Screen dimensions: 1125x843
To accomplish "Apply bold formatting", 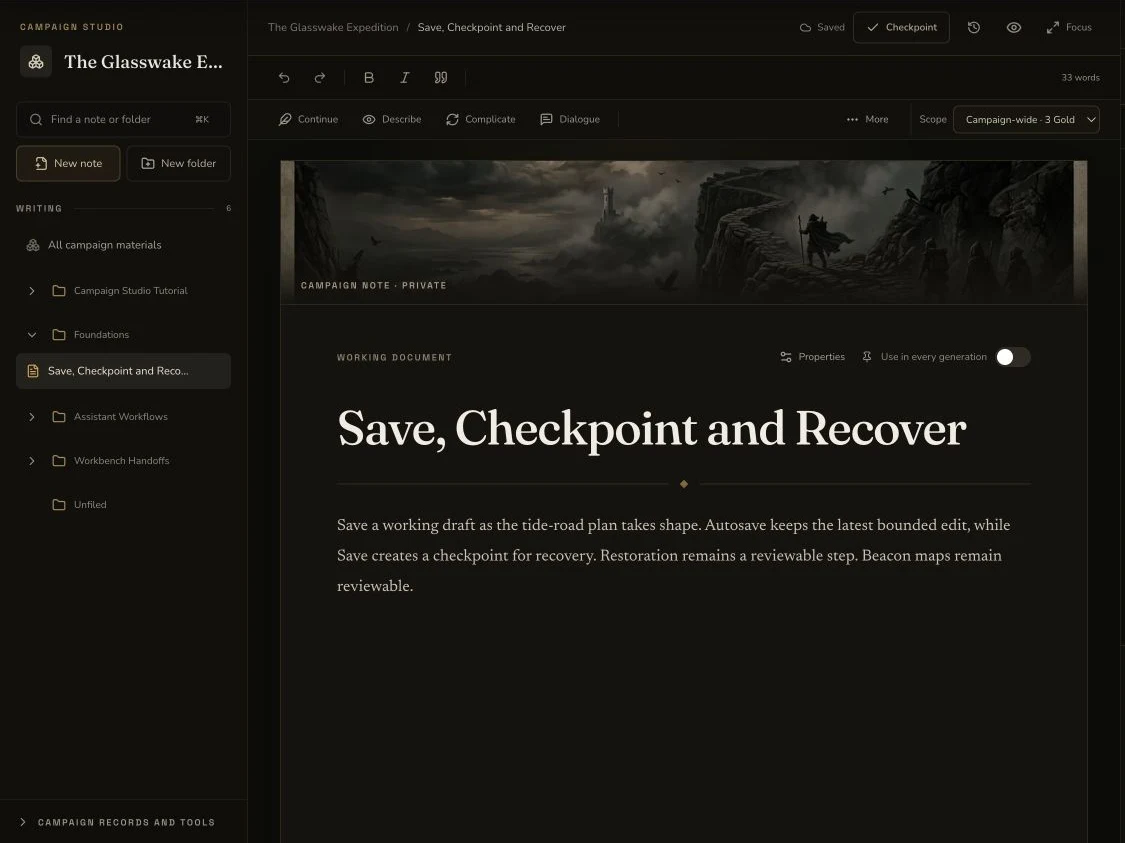I will 369,77.
